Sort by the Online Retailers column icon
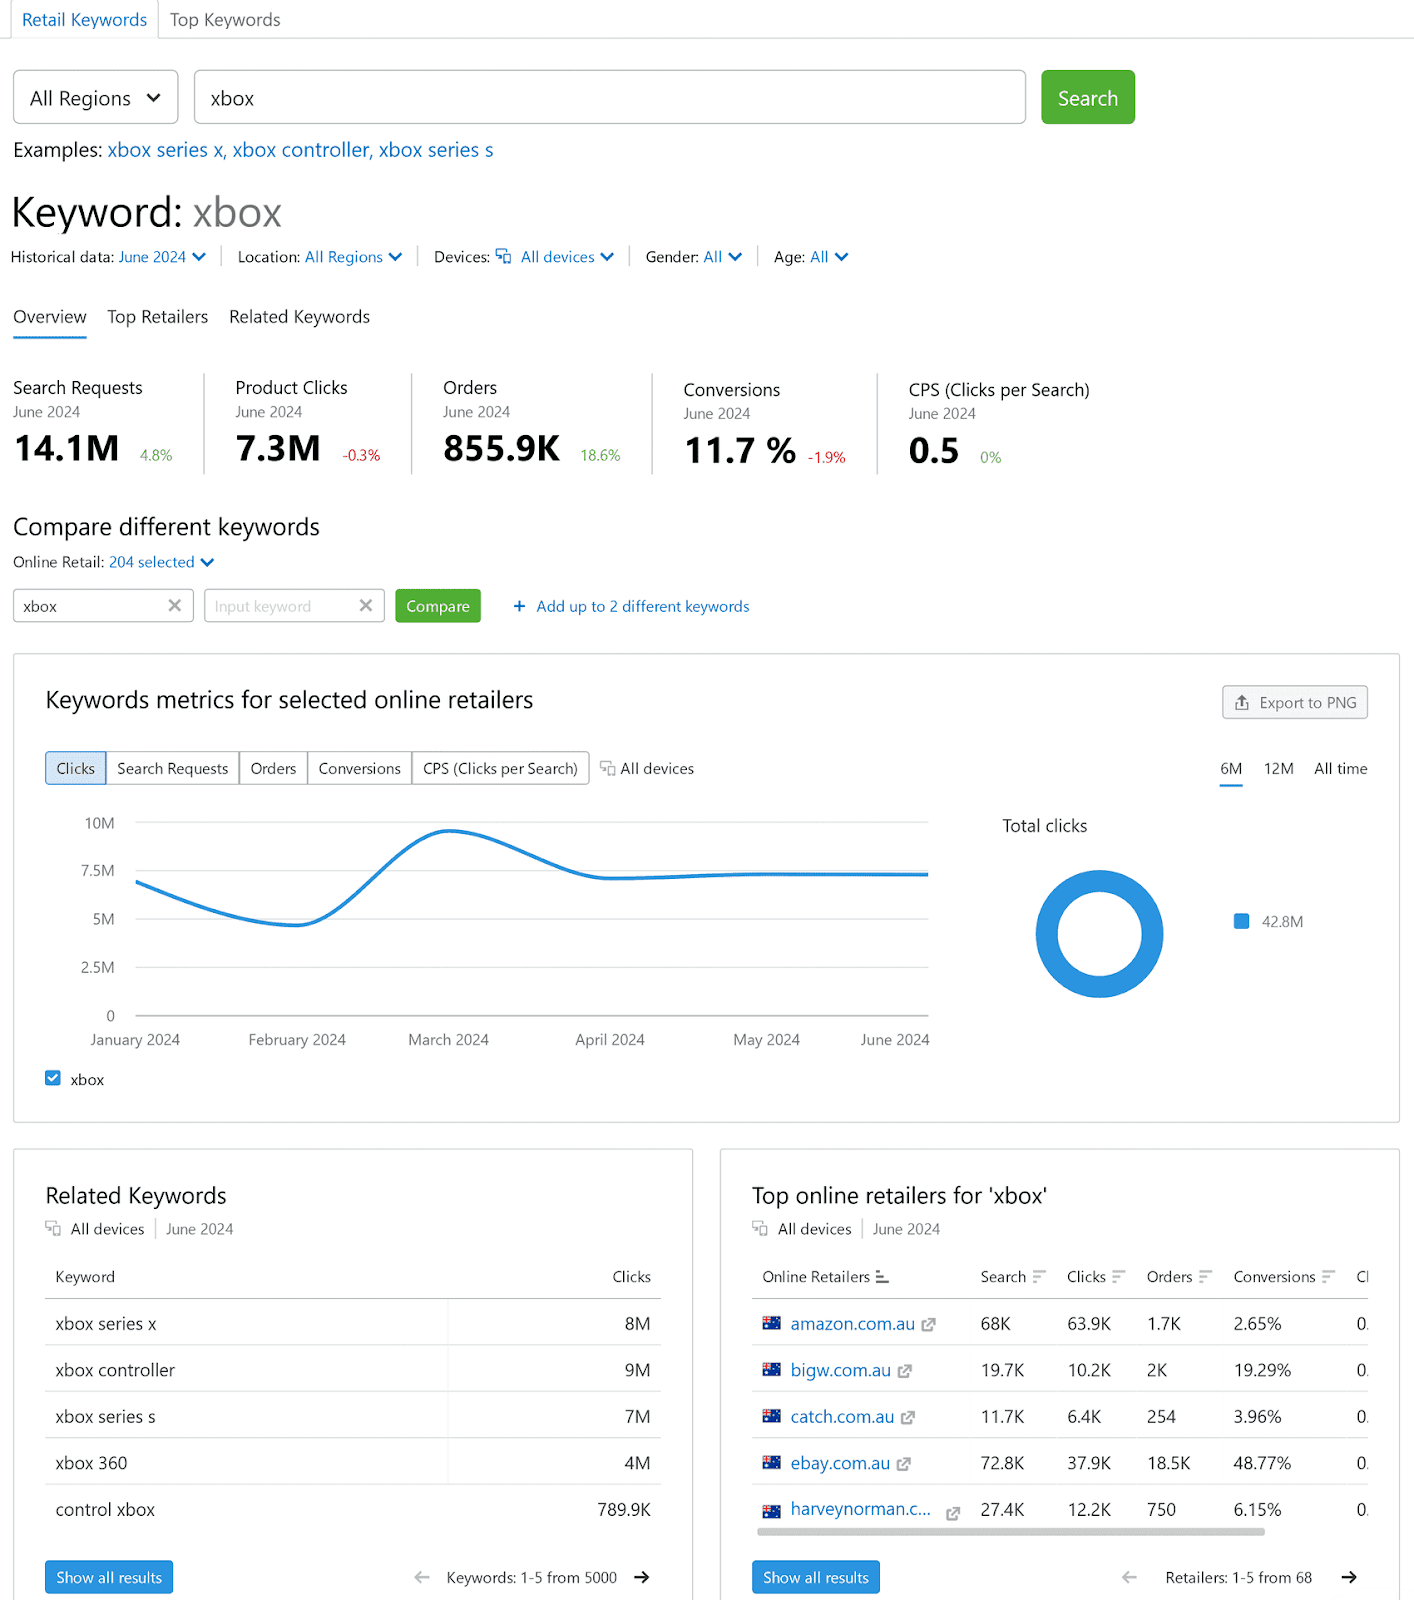 coord(881,1277)
